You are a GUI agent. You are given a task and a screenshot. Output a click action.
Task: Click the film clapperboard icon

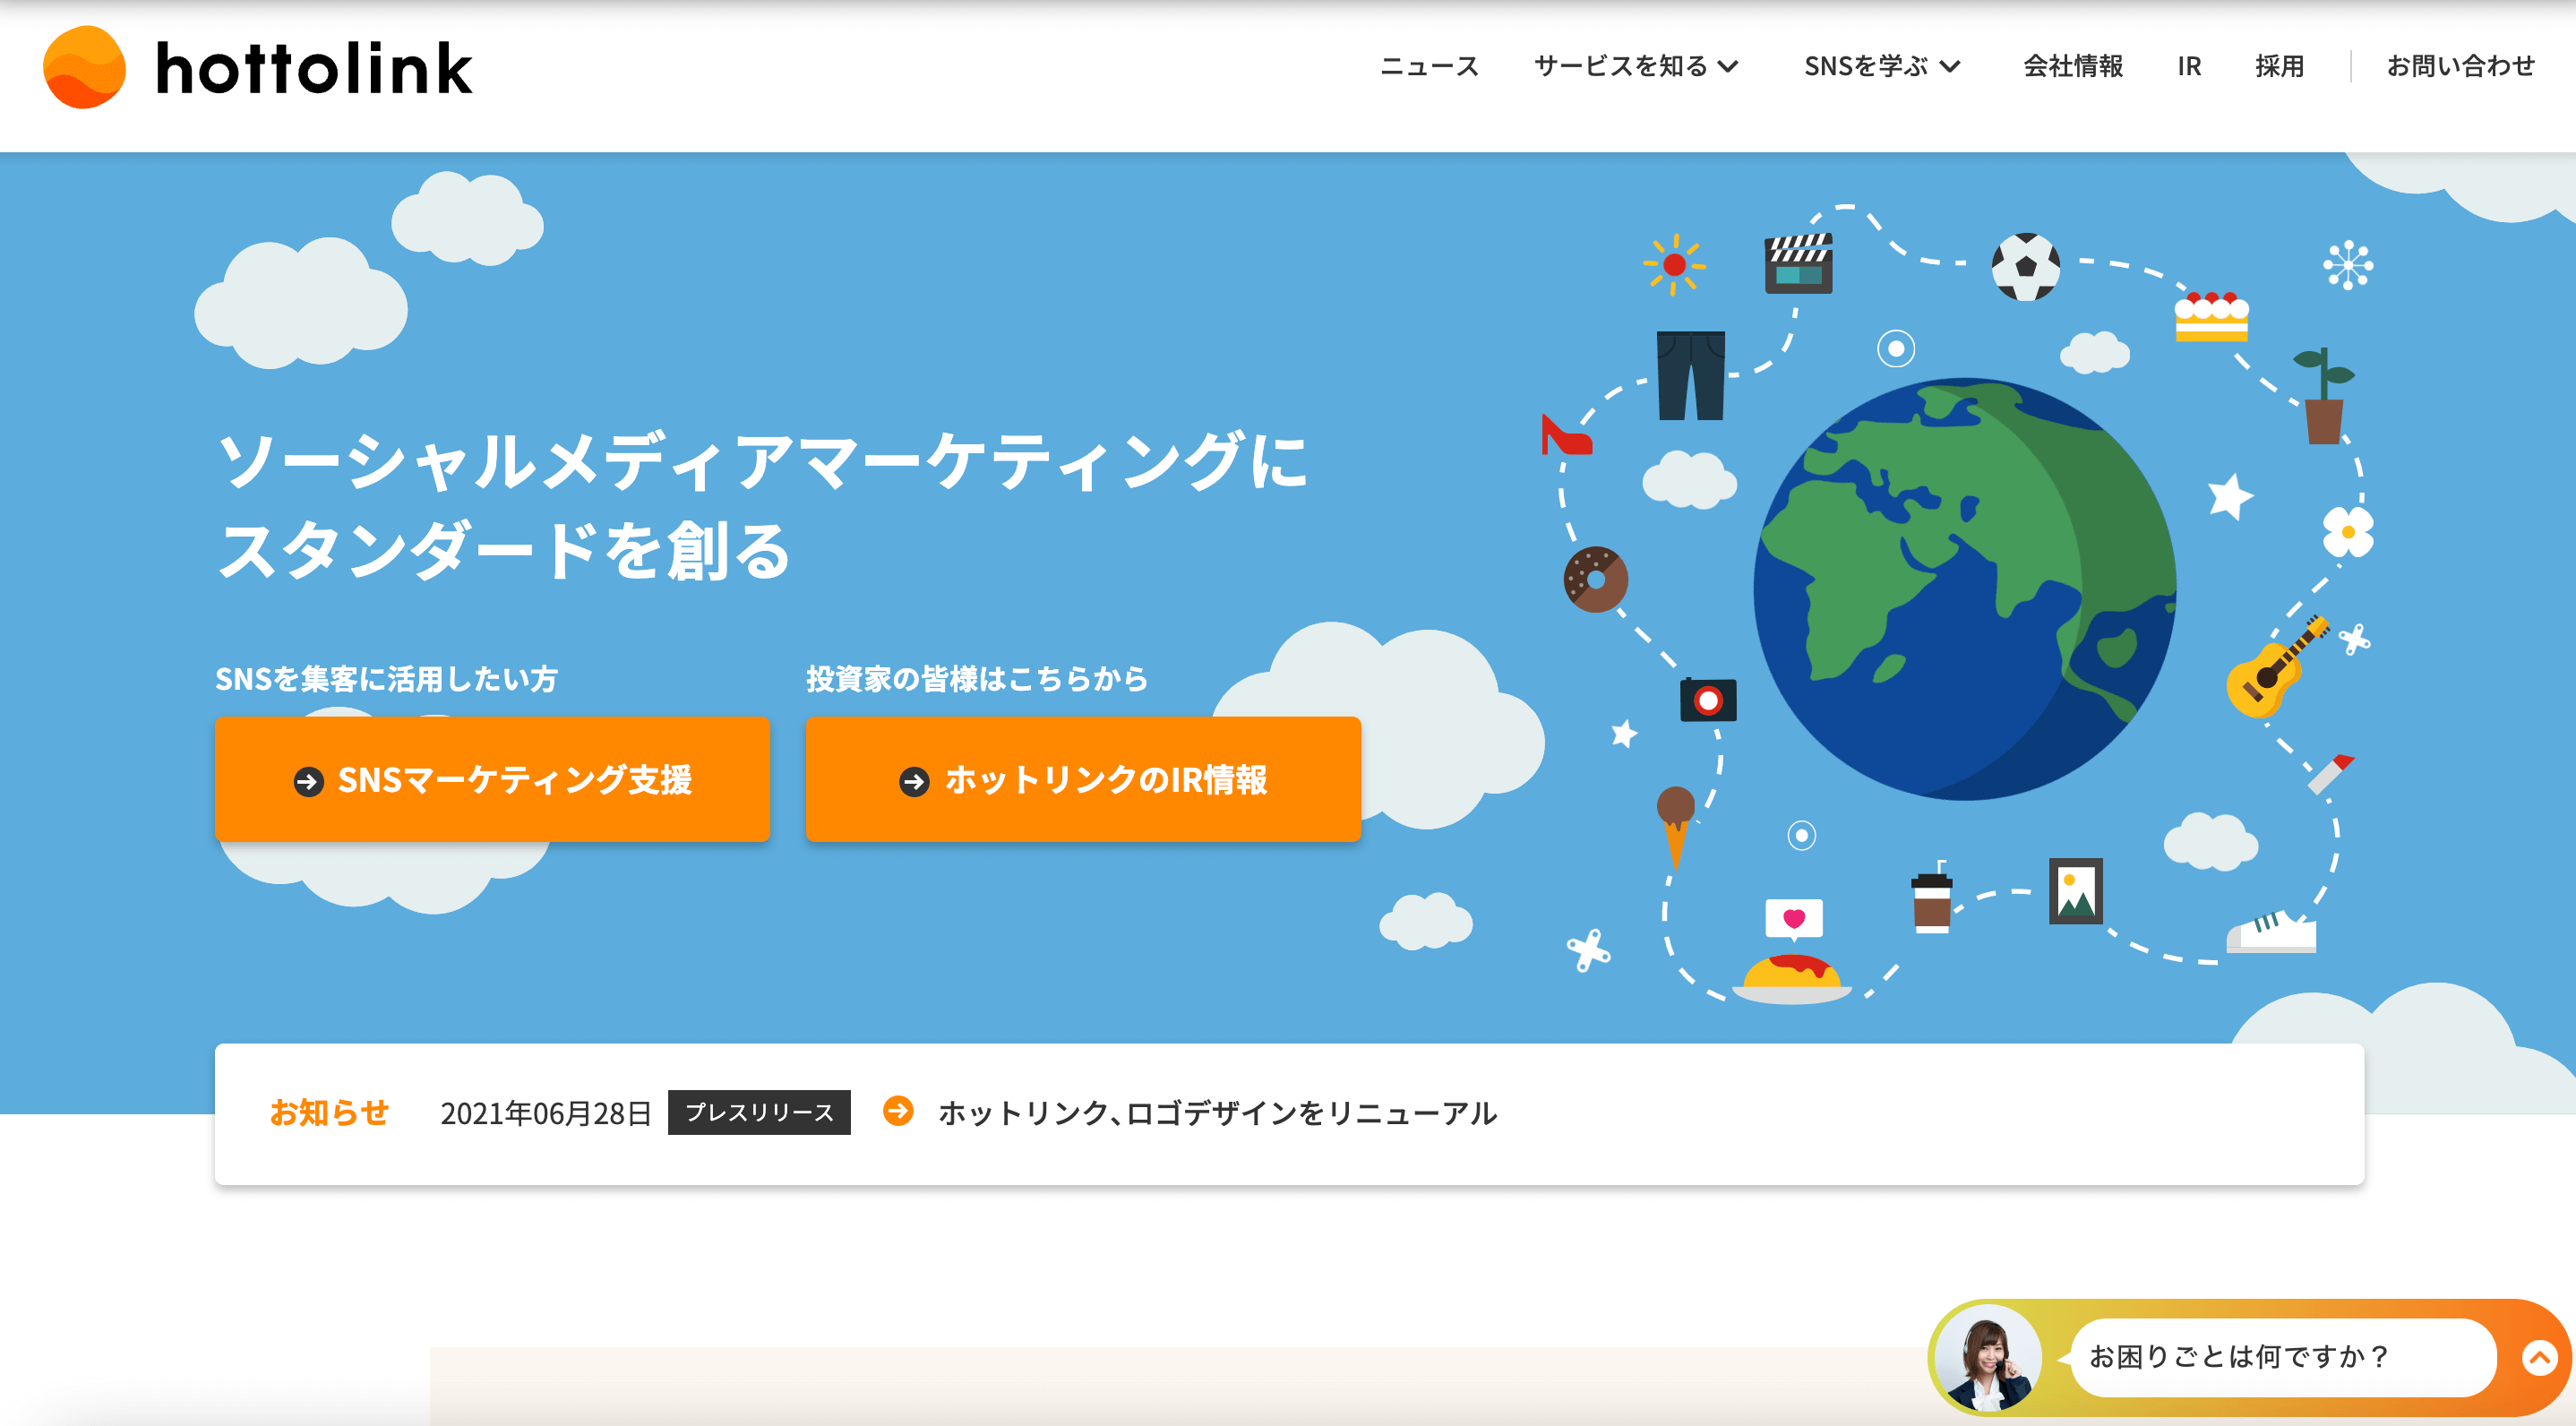pos(1798,265)
